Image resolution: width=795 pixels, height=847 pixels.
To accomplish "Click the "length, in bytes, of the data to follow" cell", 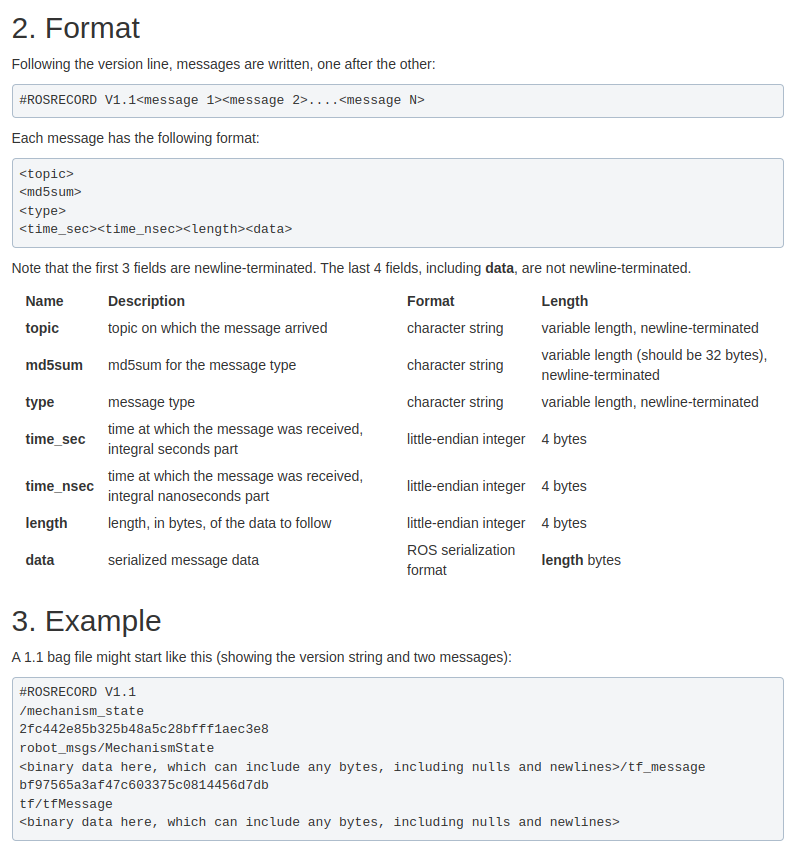I will (219, 523).
